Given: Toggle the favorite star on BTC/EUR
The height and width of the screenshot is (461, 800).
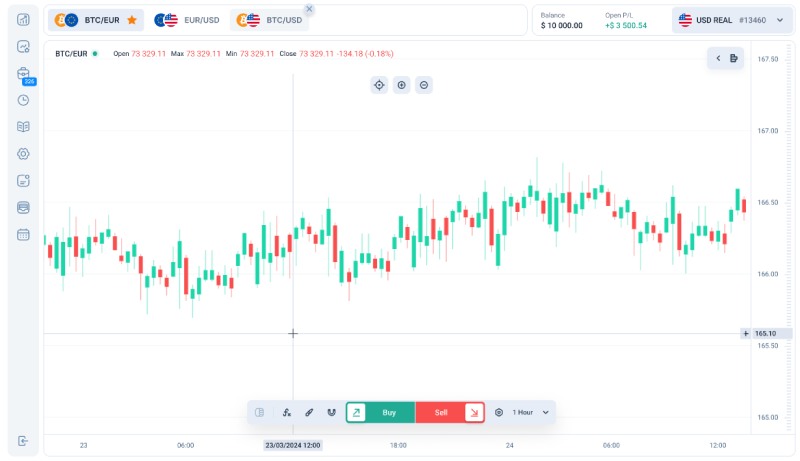Looking at the screenshot, I should coord(132,20).
